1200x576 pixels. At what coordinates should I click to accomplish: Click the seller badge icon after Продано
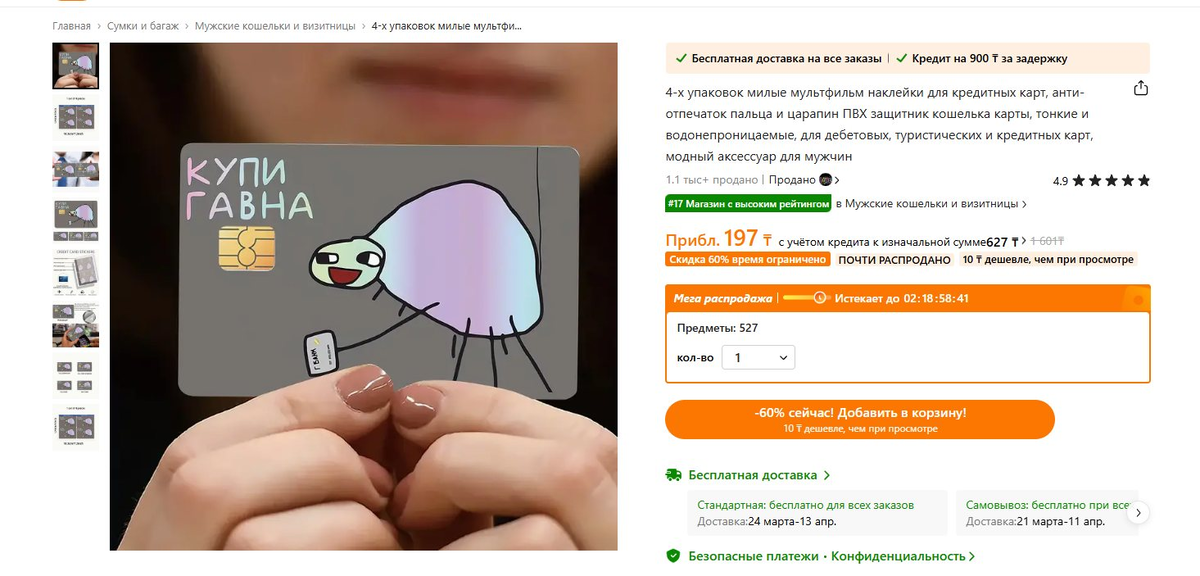click(x=826, y=180)
